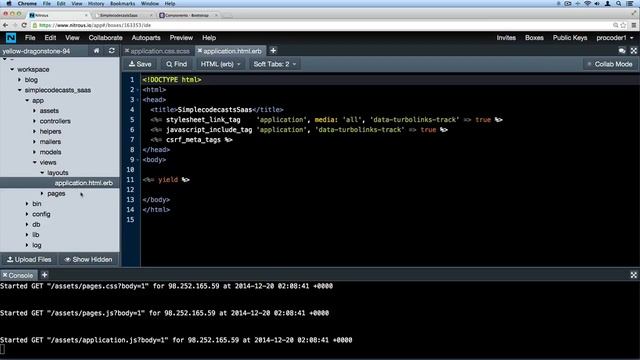This screenshot has height=360, width=640.
Task: Open the Boxes link
Action: point(534,38)
